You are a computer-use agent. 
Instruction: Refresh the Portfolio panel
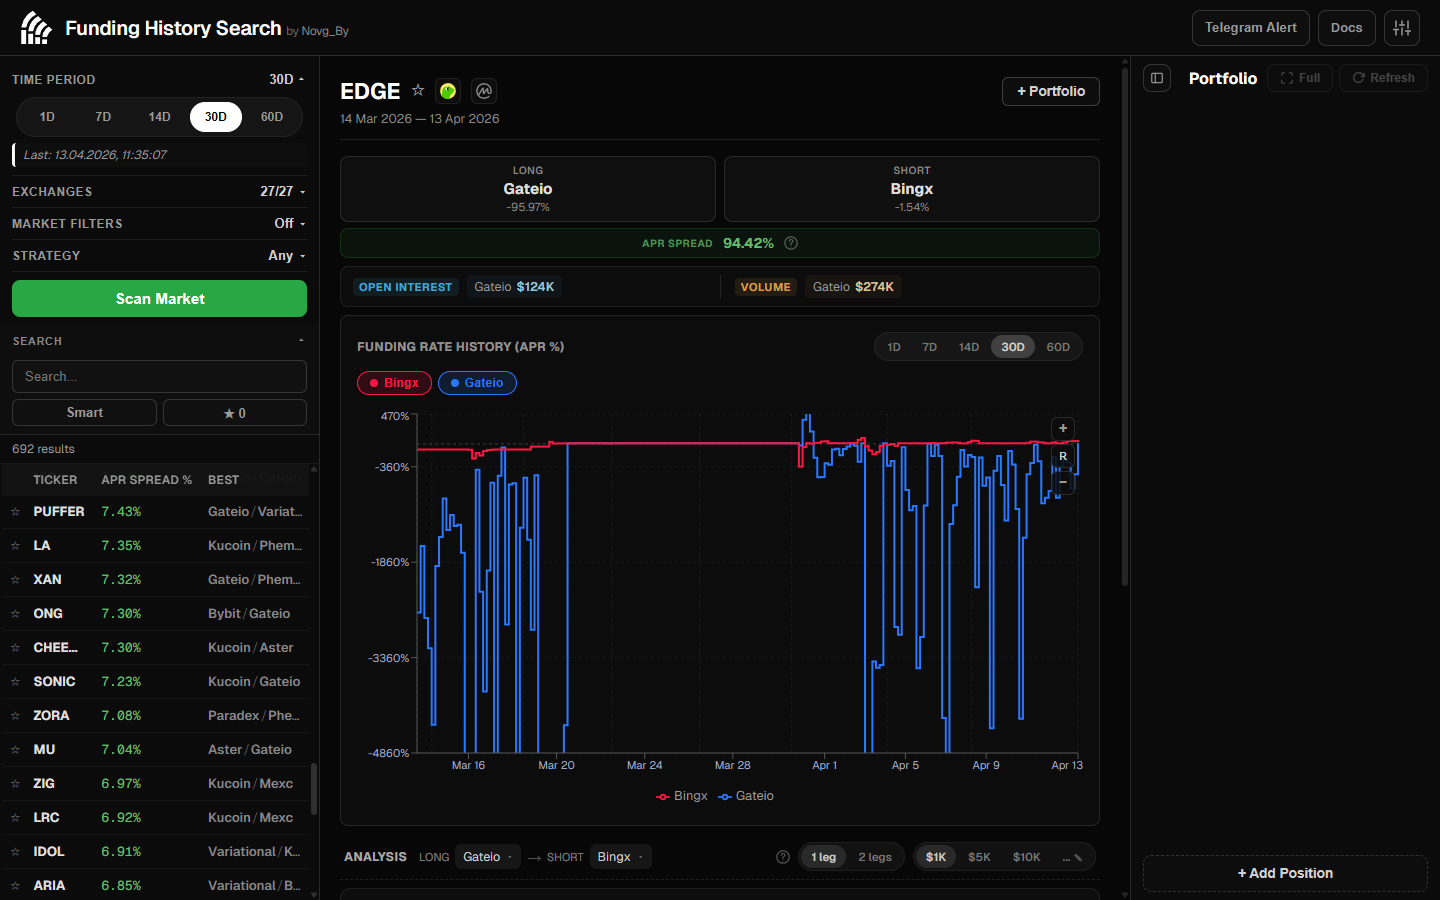coord(1383,78)
